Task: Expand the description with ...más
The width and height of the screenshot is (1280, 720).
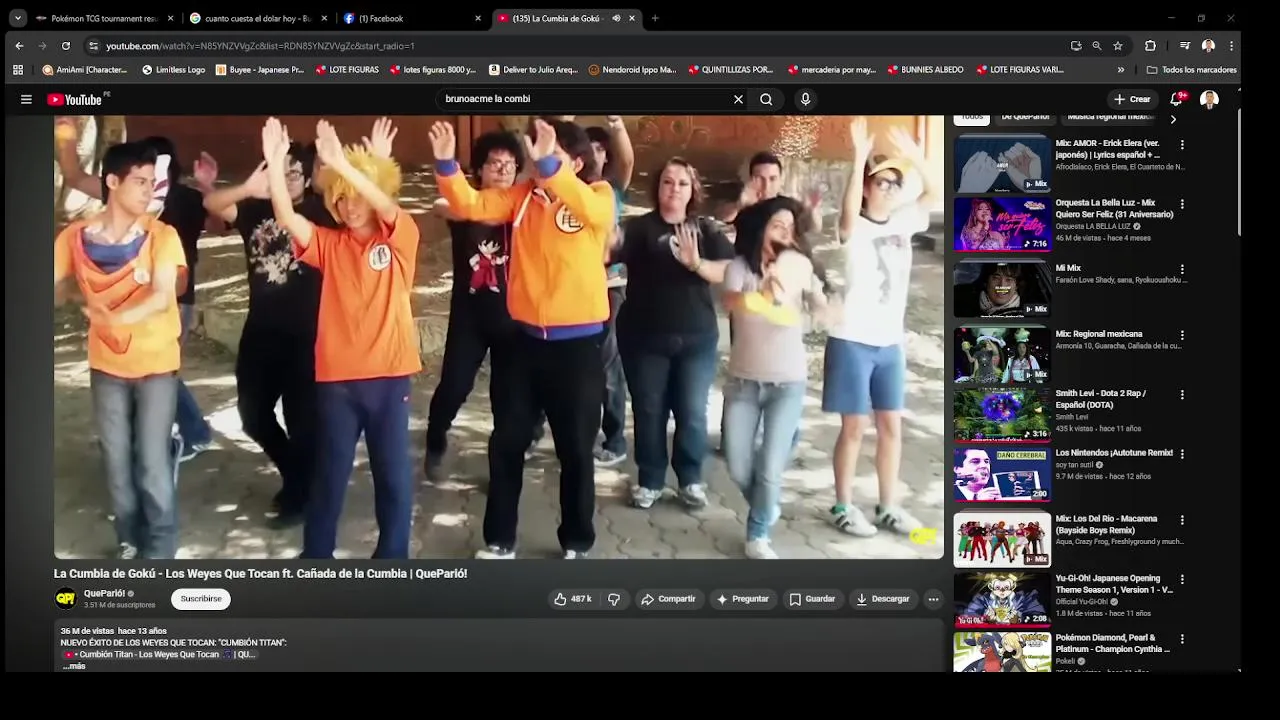Action: (74, 666)
